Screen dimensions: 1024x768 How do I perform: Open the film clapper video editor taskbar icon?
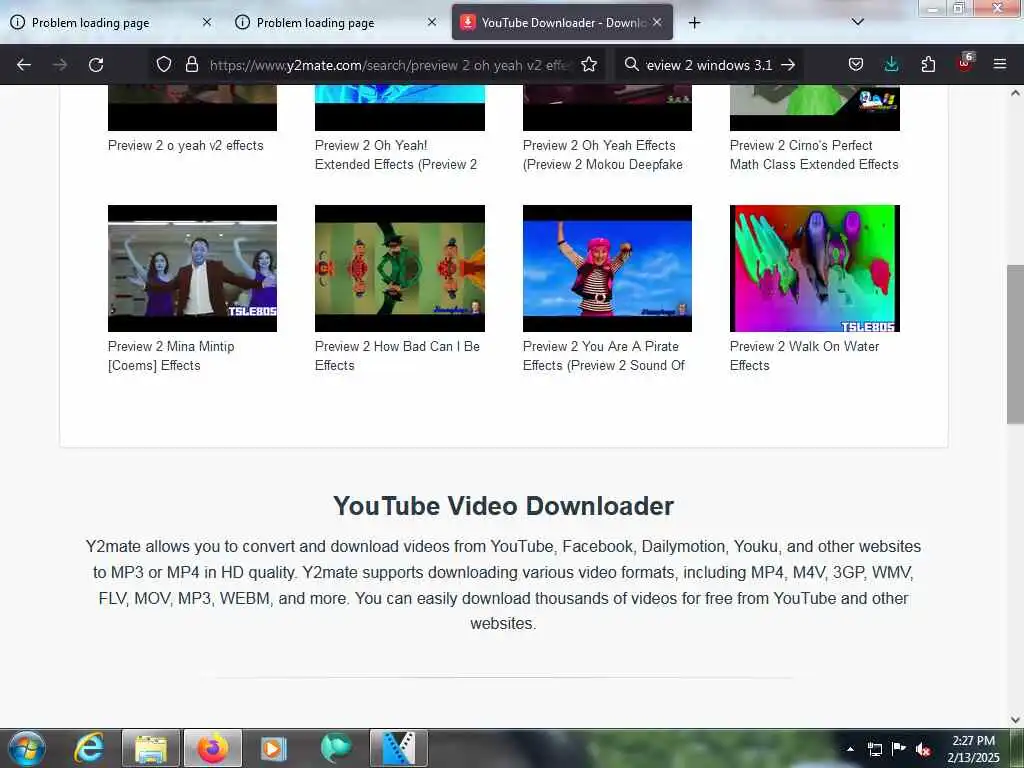coord(398,748)
